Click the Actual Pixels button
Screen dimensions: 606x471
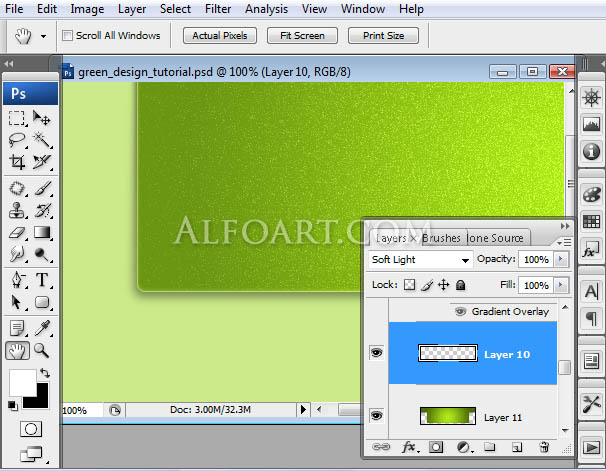[220, 36]
